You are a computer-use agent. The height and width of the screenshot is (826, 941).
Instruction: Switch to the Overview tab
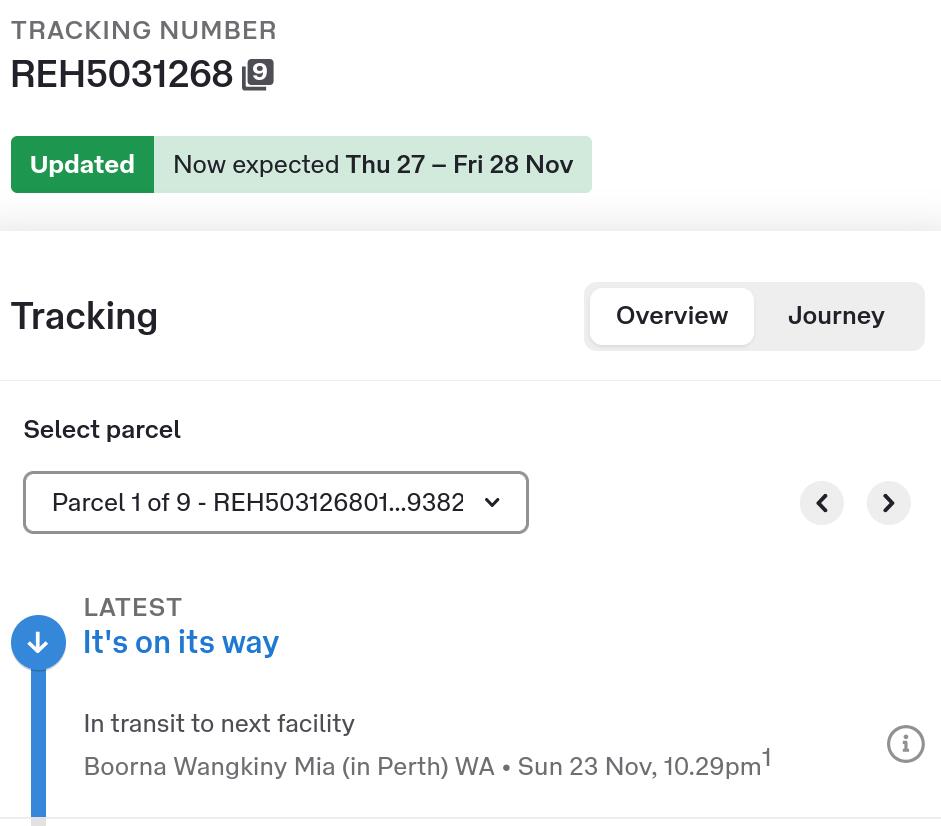pyautogui.click(x=671, y=316)
